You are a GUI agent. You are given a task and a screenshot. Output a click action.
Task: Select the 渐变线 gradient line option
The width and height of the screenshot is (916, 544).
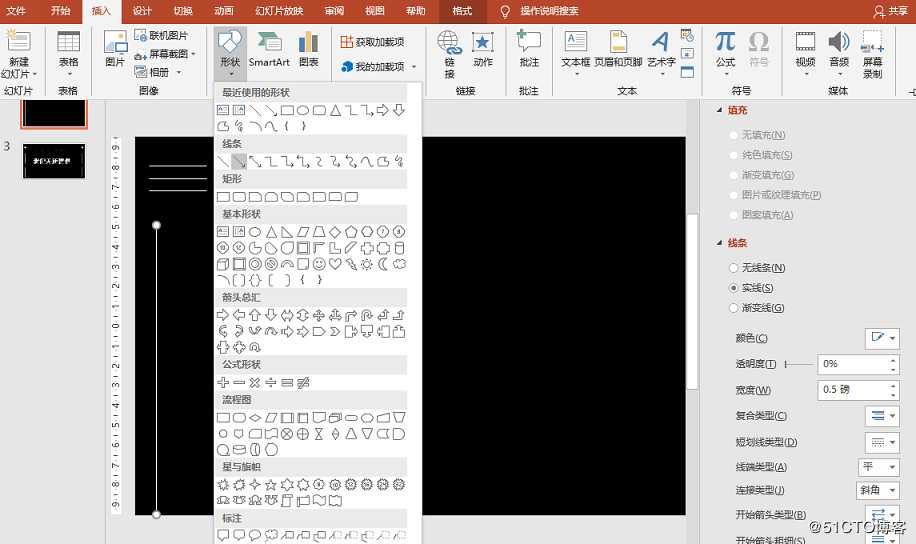tap(734, 308)
